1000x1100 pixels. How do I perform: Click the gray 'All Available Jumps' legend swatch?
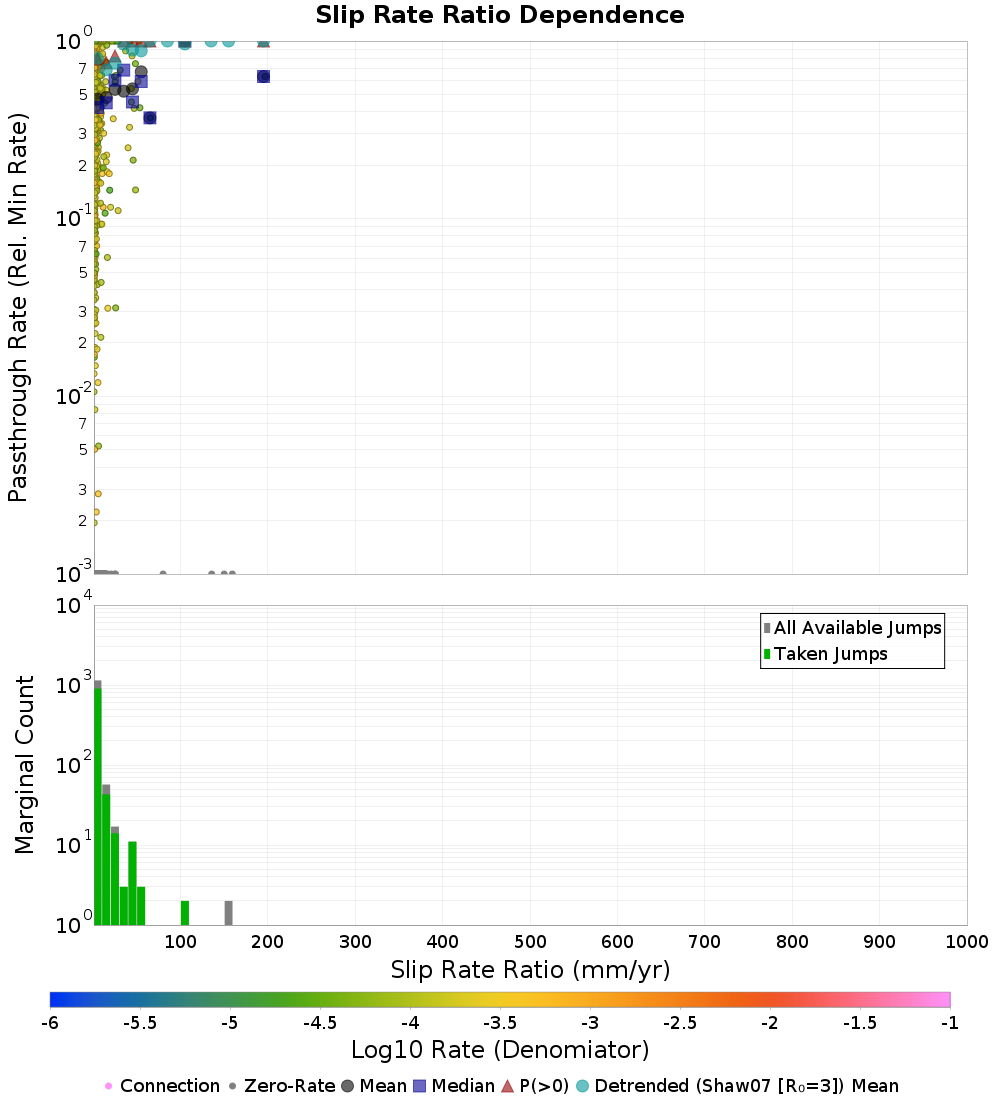click(x=767, y=628)
